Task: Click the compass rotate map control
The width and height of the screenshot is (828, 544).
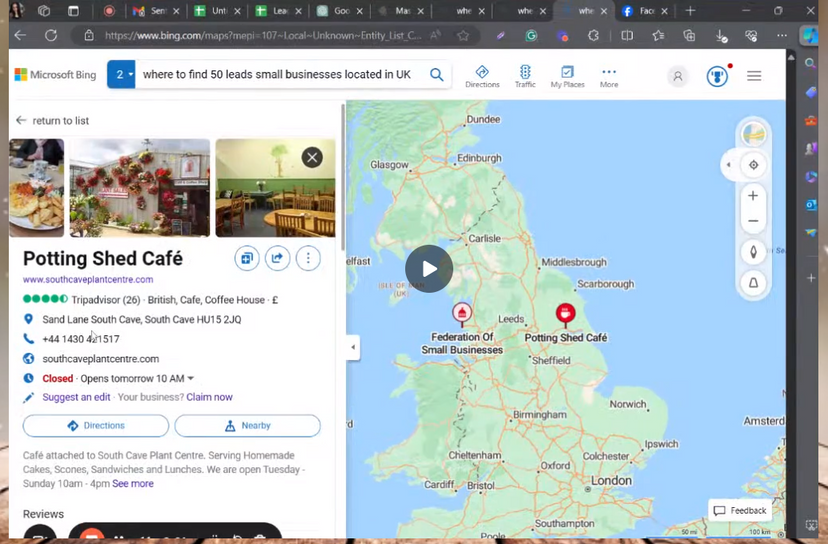Action: (x=753, y=252)
